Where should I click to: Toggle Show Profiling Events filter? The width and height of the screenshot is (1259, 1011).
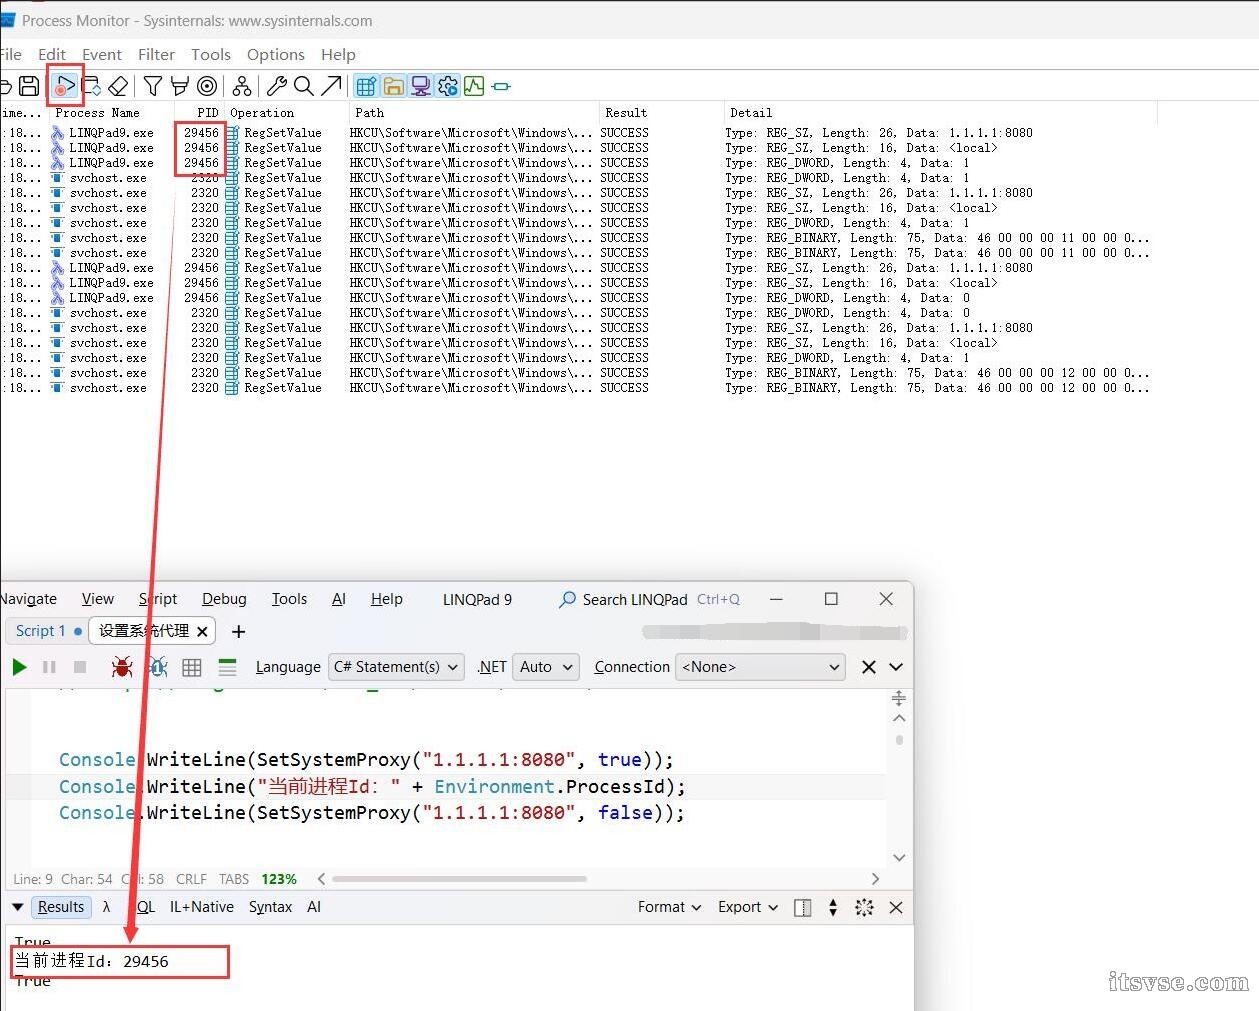(x=474, y=86)
